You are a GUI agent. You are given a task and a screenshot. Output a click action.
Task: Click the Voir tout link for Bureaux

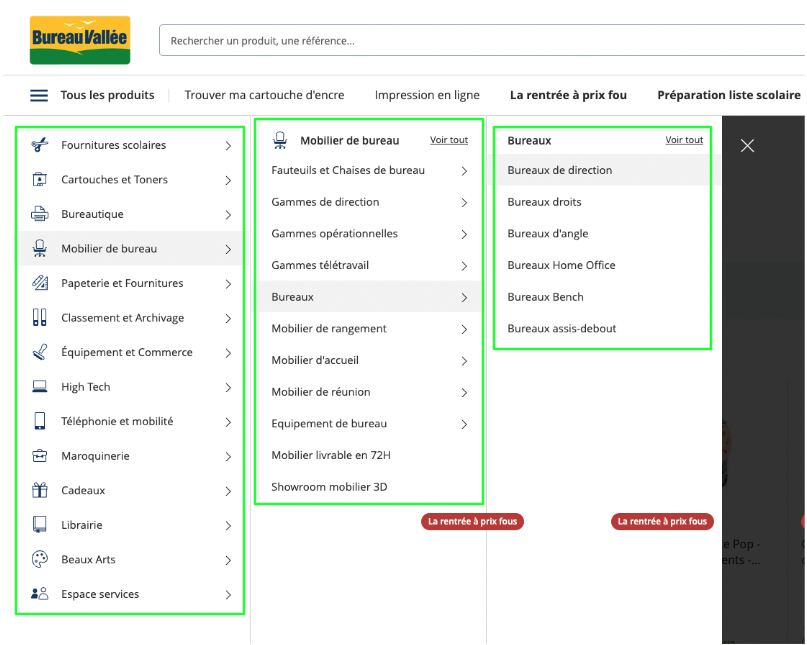click(x=684, y=140)
